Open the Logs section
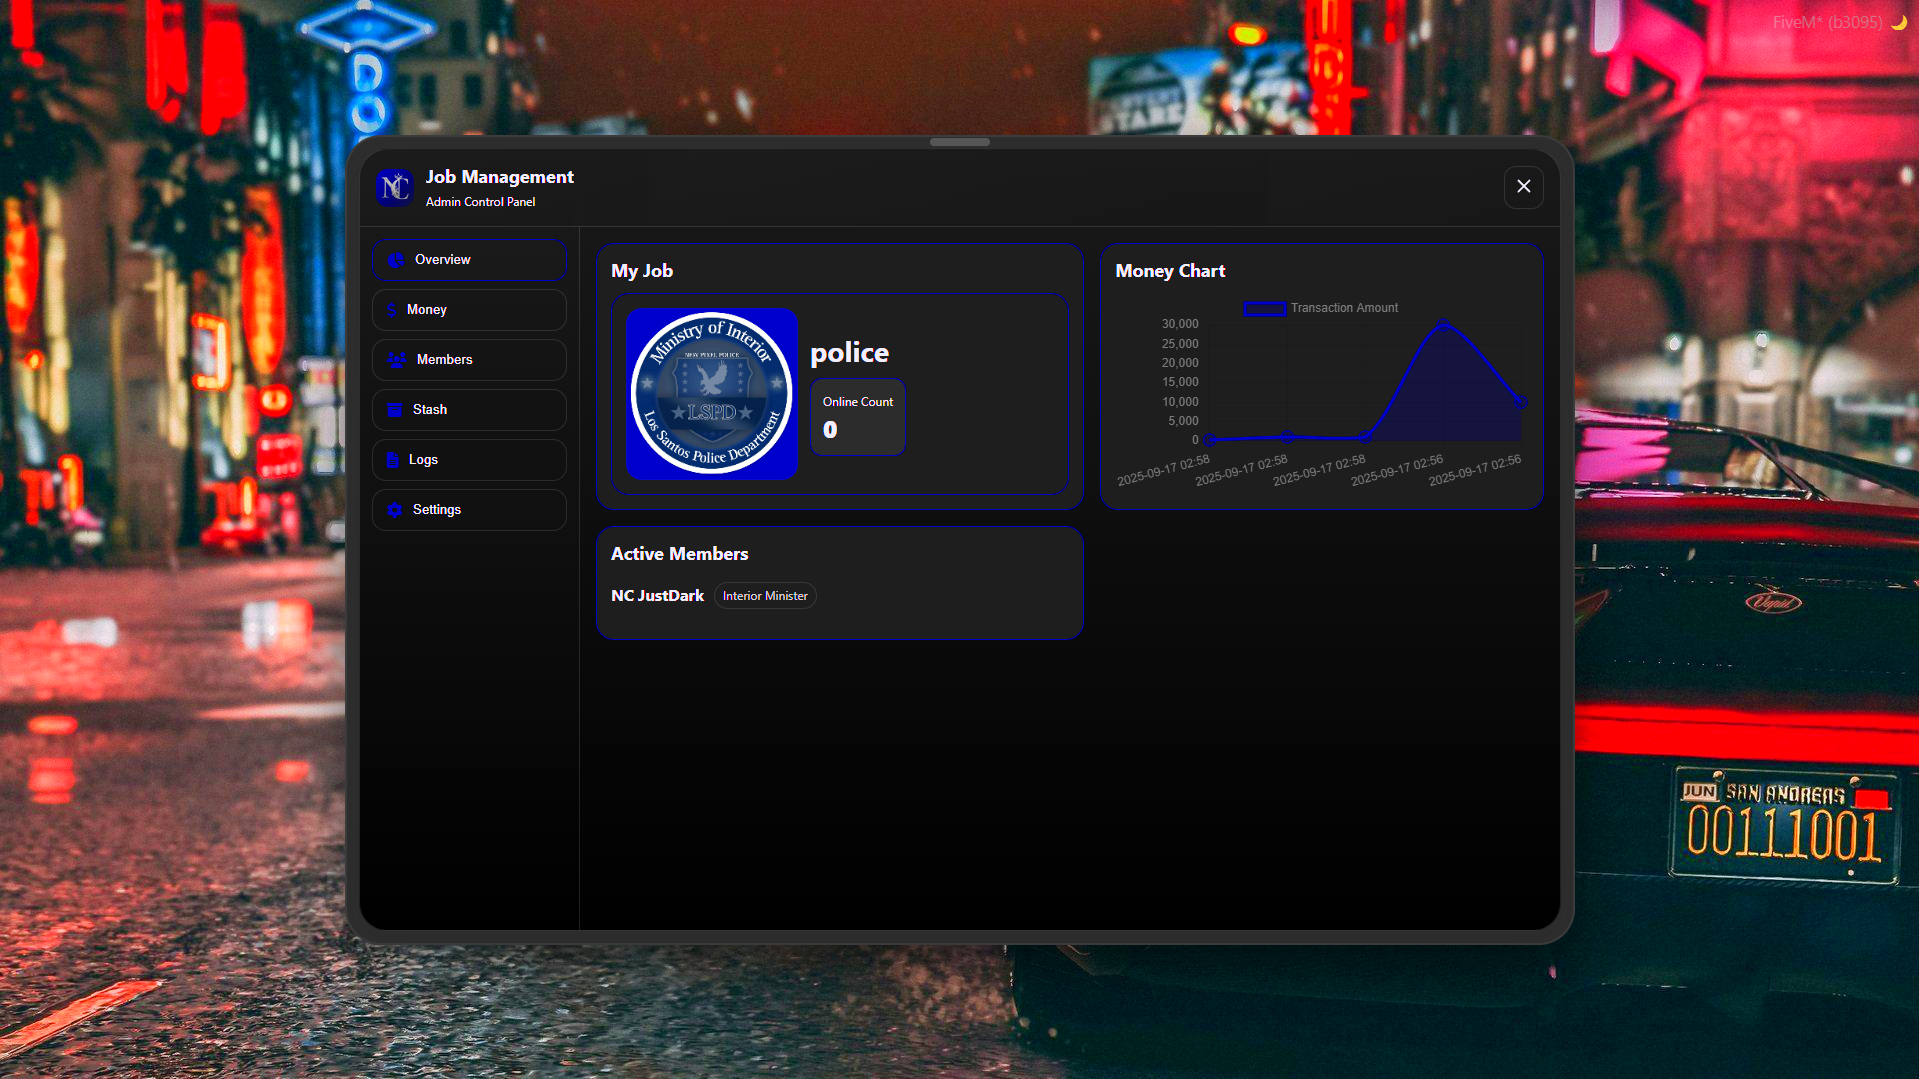1919x1079 pixels. [x=469, y=460]
